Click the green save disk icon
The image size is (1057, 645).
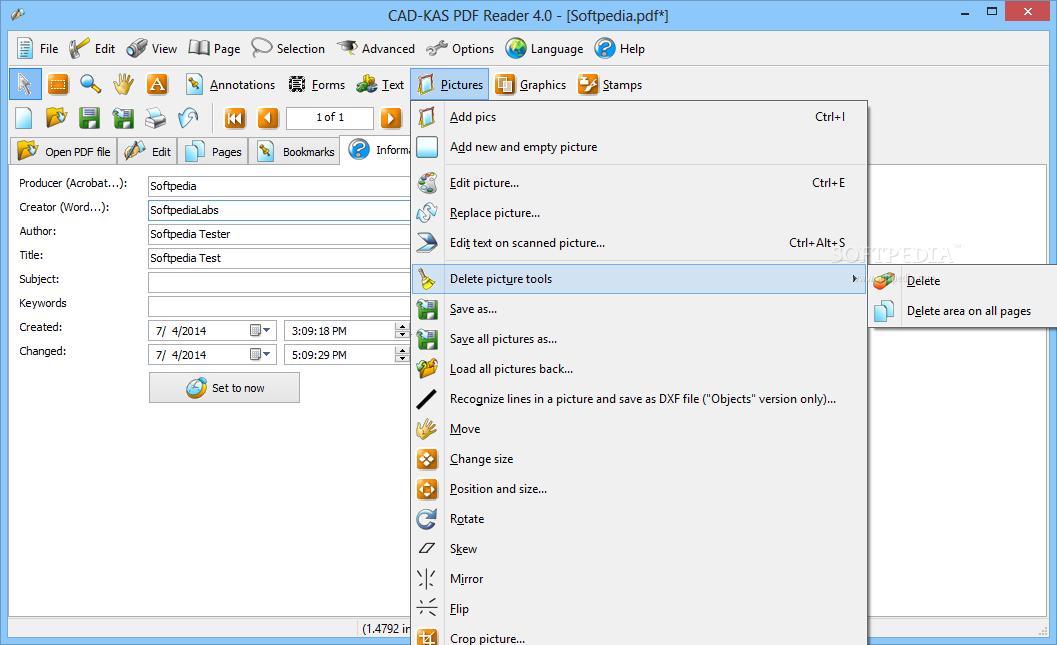tap(89, 118)
